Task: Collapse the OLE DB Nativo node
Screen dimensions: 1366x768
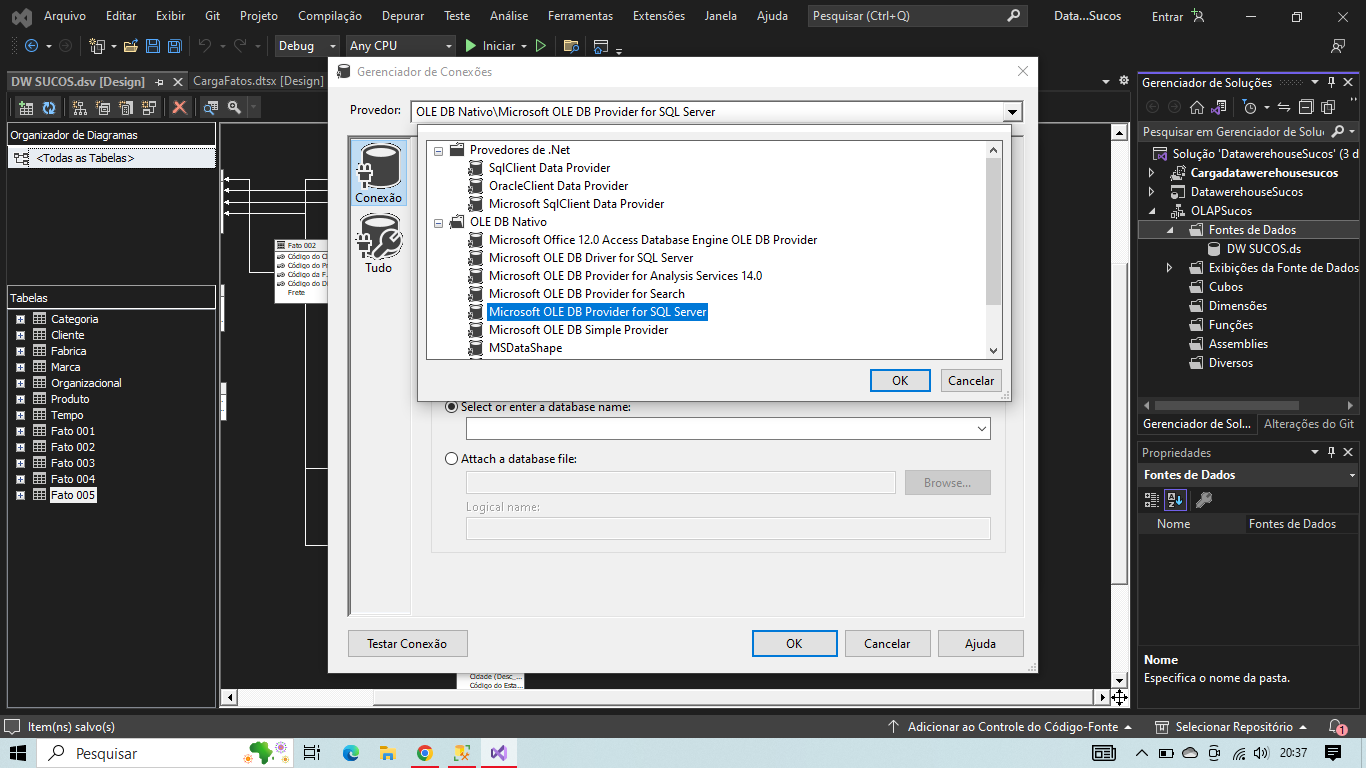Action: 438,222
